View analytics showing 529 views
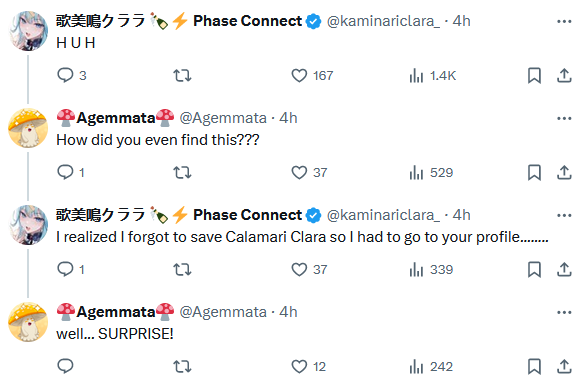This screenshot has height=382, width=588. [431, 173]
